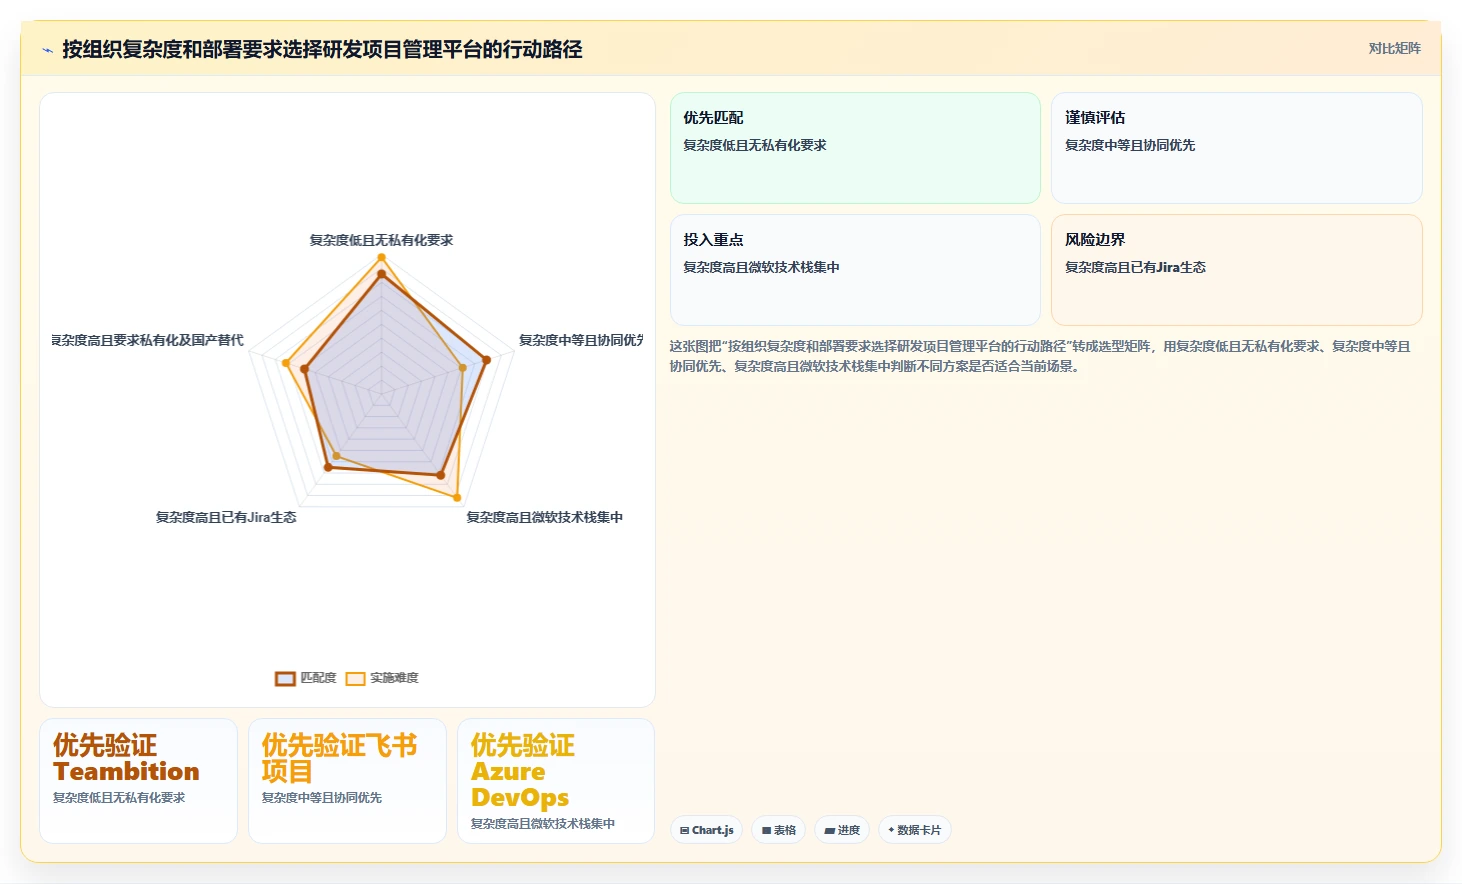Click radar axis label 复杂度高且微软技术栈集中

click(544, 517)
